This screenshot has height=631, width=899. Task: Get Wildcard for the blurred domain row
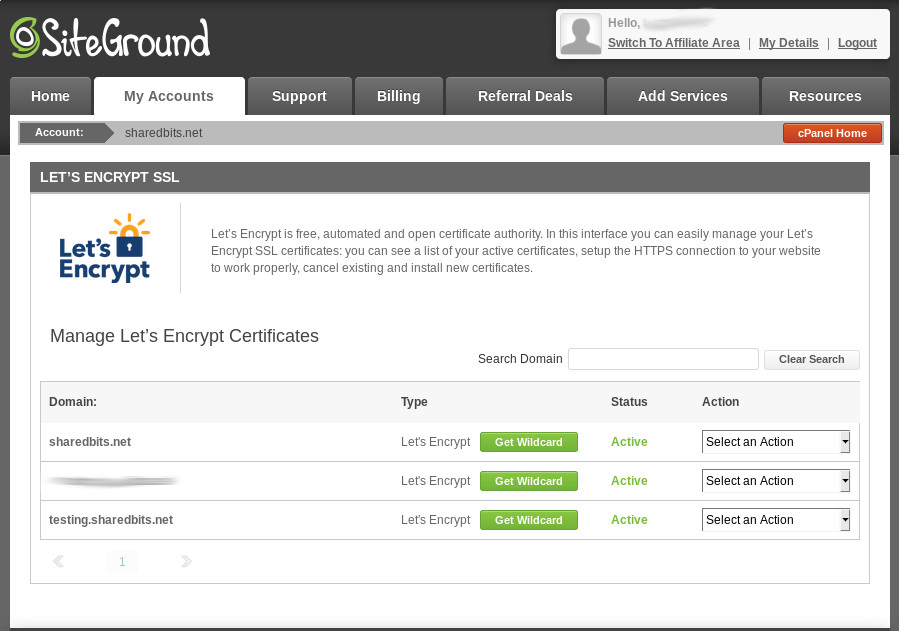pyautogui.click(x=529, y=481)
